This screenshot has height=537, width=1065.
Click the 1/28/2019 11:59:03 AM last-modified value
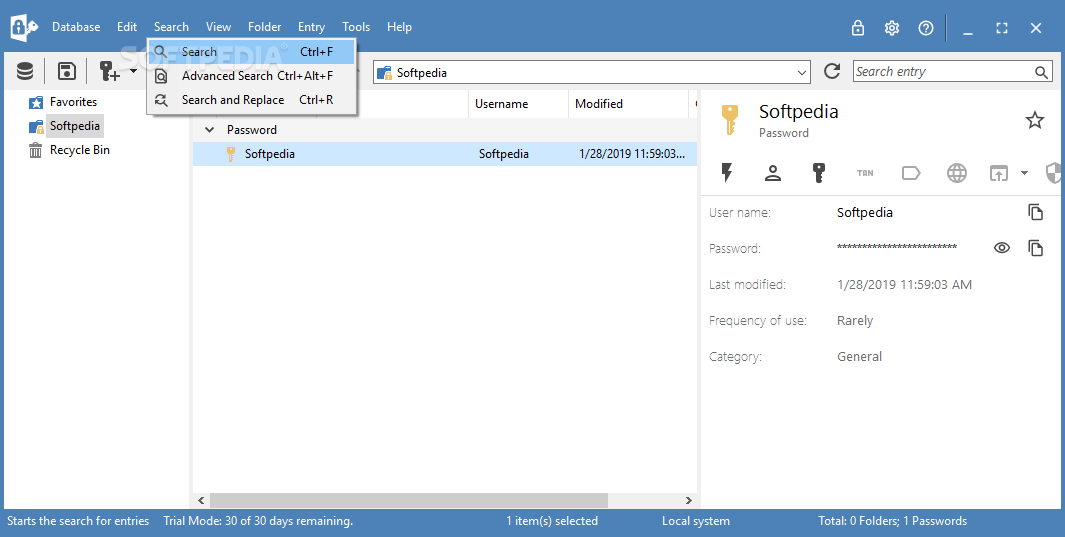tap(904, 284)
